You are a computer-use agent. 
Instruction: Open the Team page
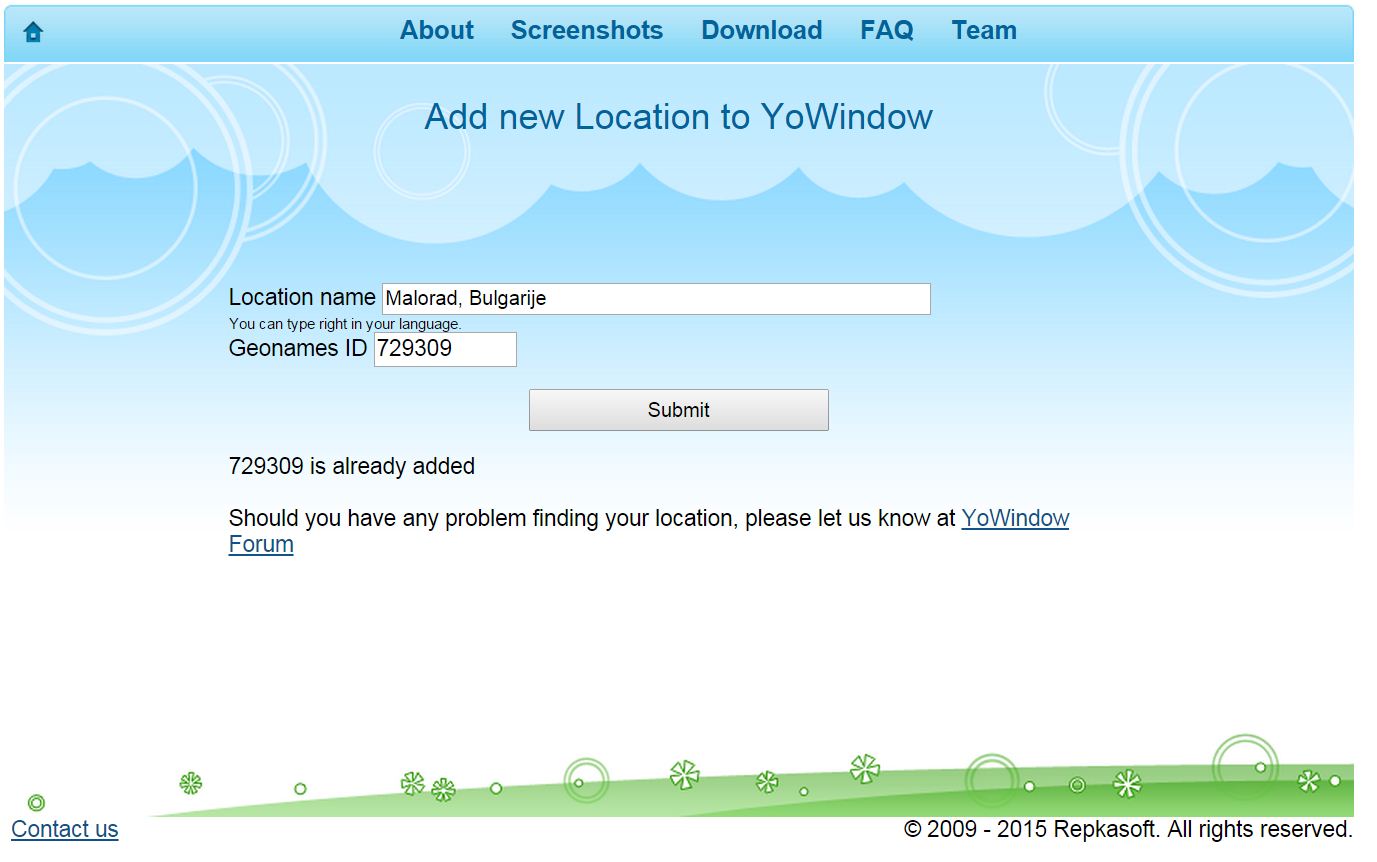[983, 31]
